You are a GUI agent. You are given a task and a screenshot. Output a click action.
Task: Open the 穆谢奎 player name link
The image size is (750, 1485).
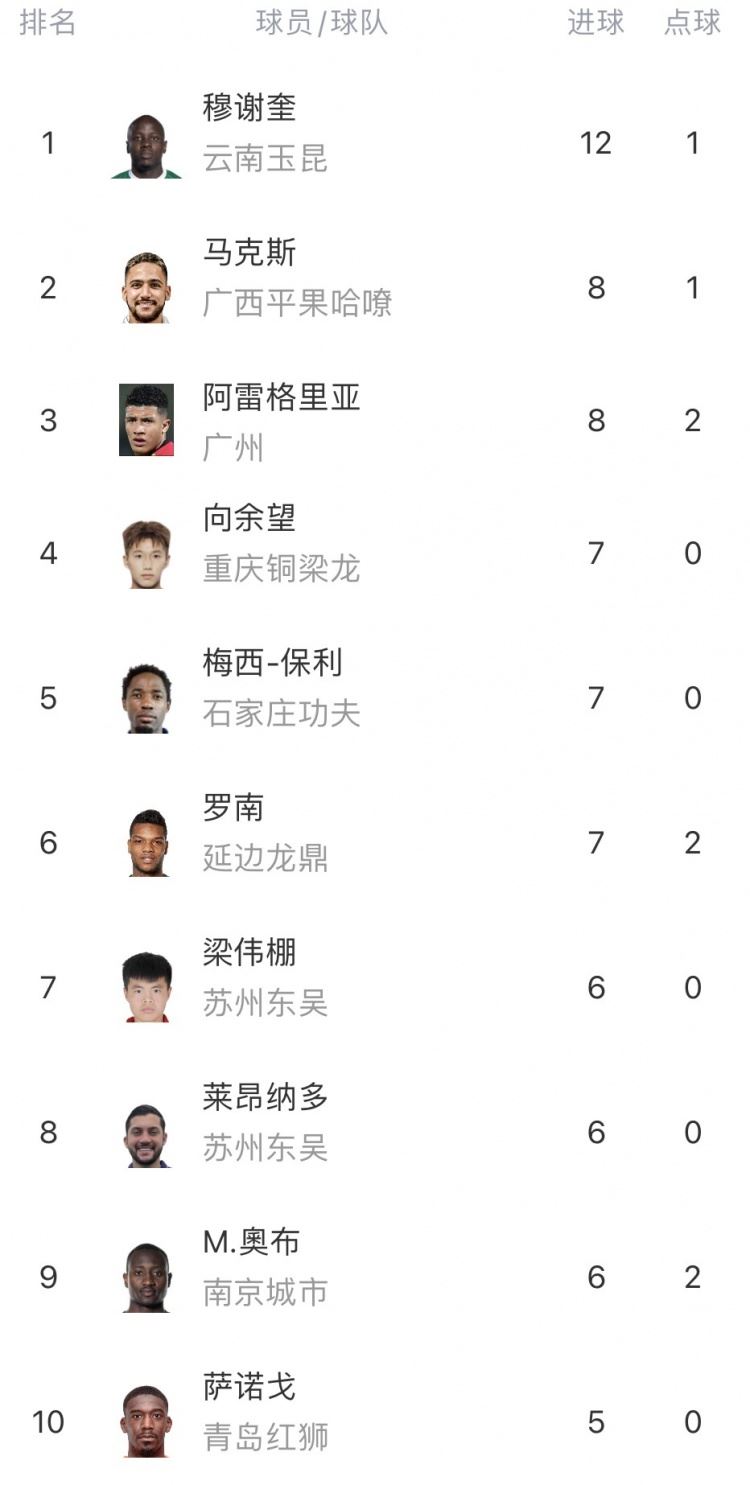(249, 108)
